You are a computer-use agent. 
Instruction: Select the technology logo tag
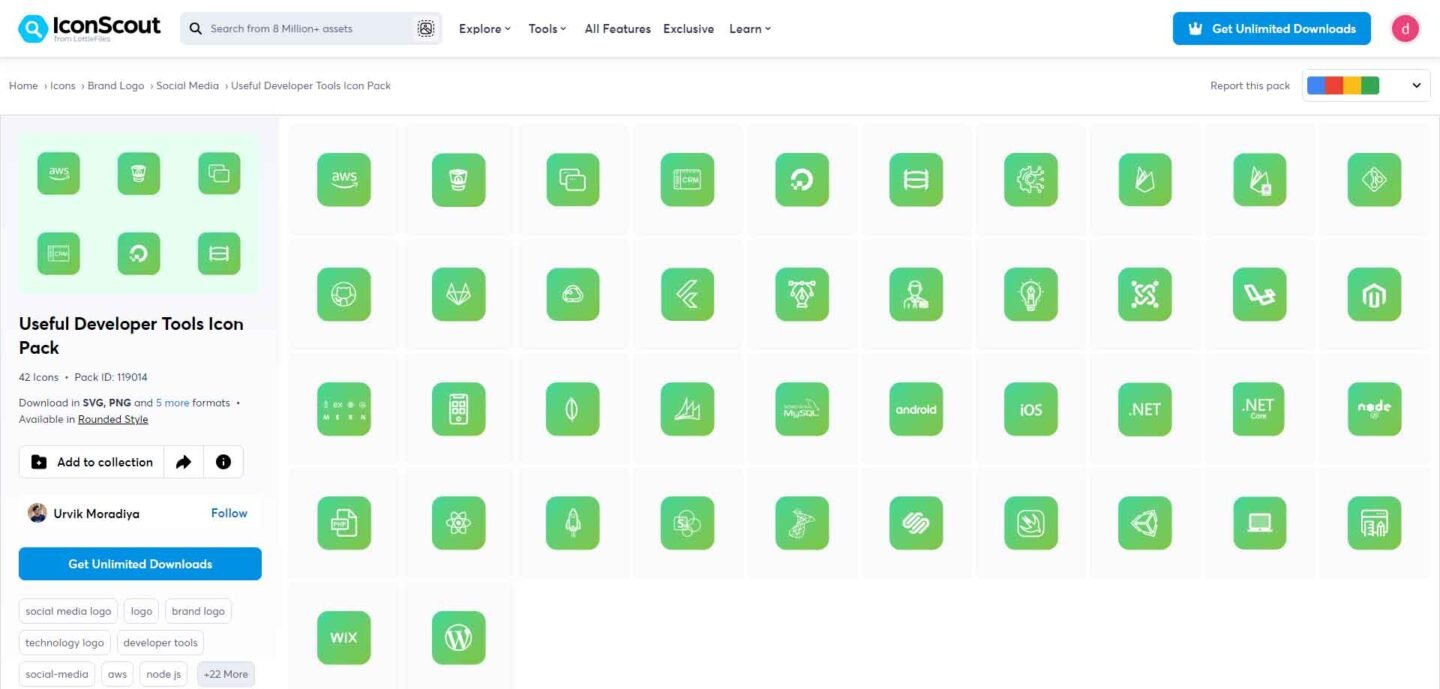tap(65, 643)
